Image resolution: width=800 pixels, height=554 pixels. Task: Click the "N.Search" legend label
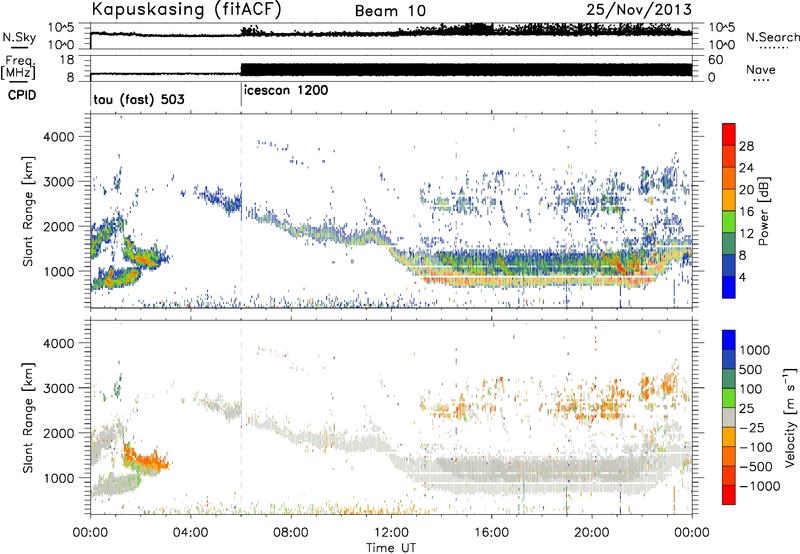tap(773, 37)
